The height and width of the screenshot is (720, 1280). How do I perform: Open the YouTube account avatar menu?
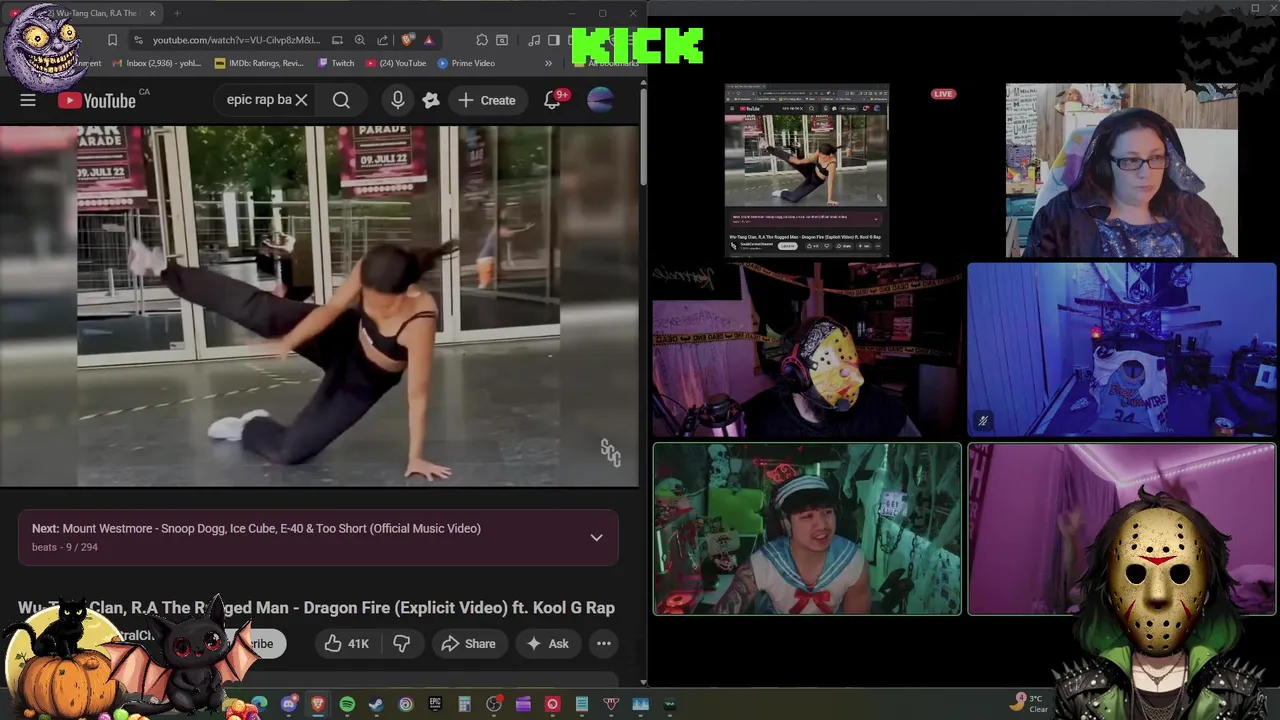[x=600, y=100]
